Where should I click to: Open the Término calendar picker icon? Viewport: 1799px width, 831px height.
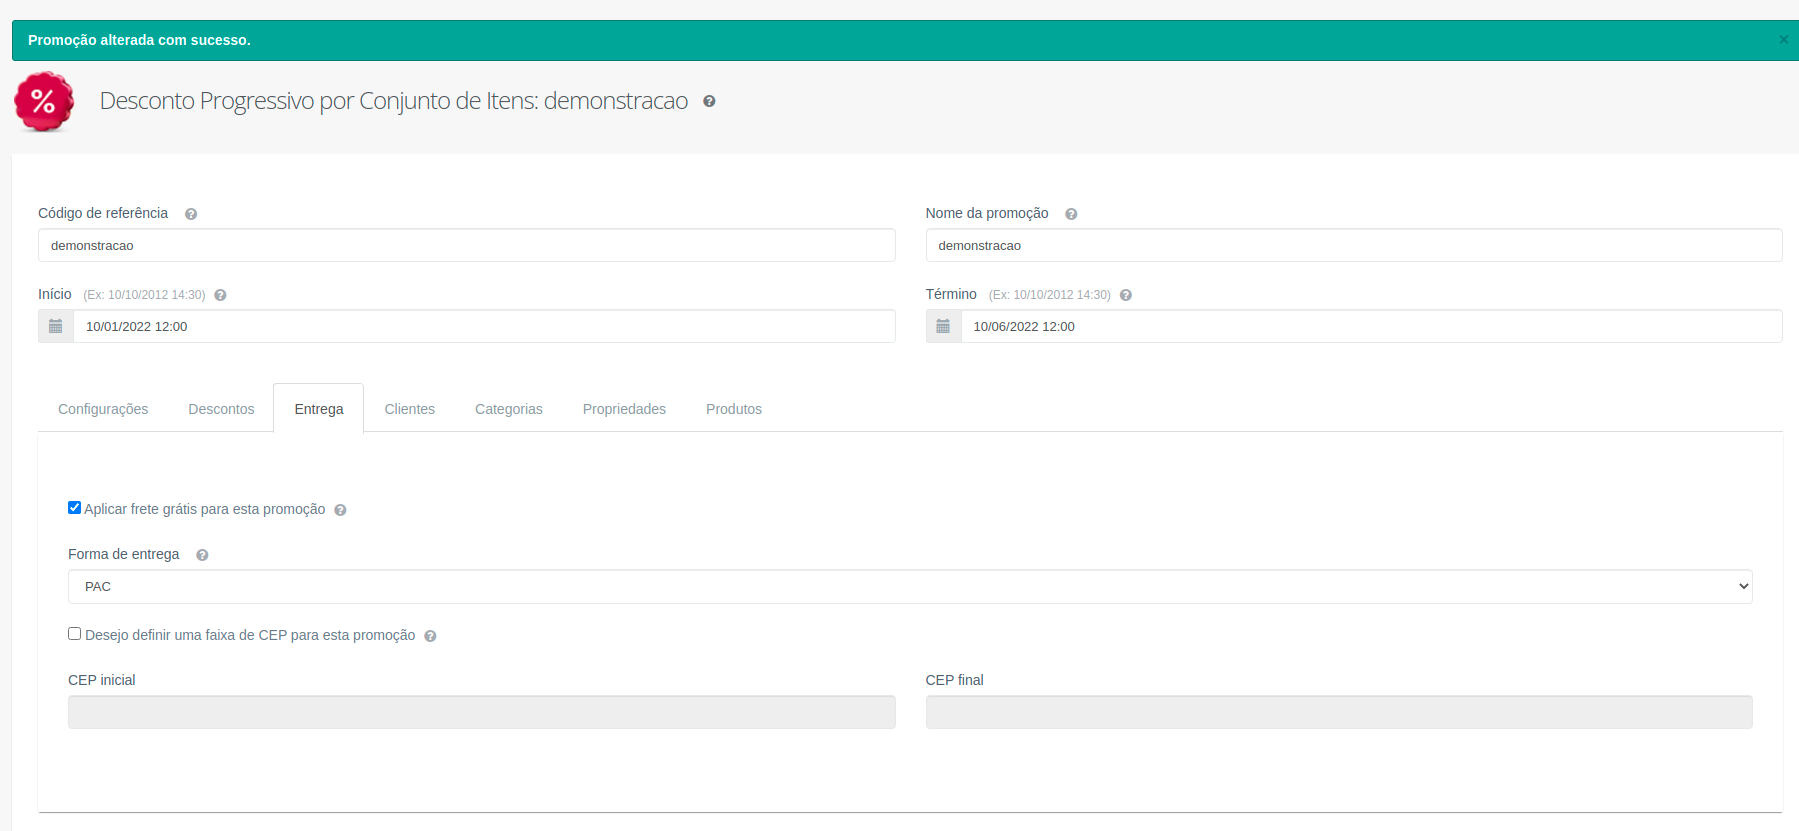[943, 326]
